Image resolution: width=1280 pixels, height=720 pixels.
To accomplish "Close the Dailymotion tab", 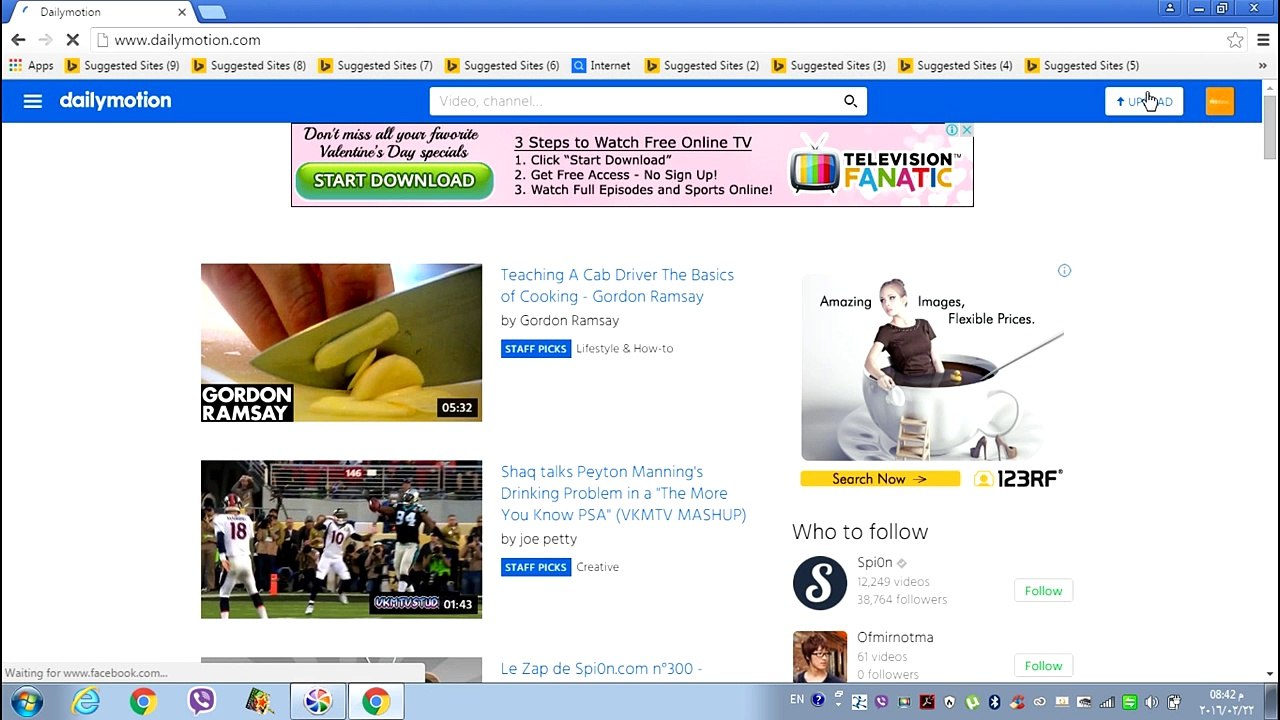I will click(x=182, y=12).
